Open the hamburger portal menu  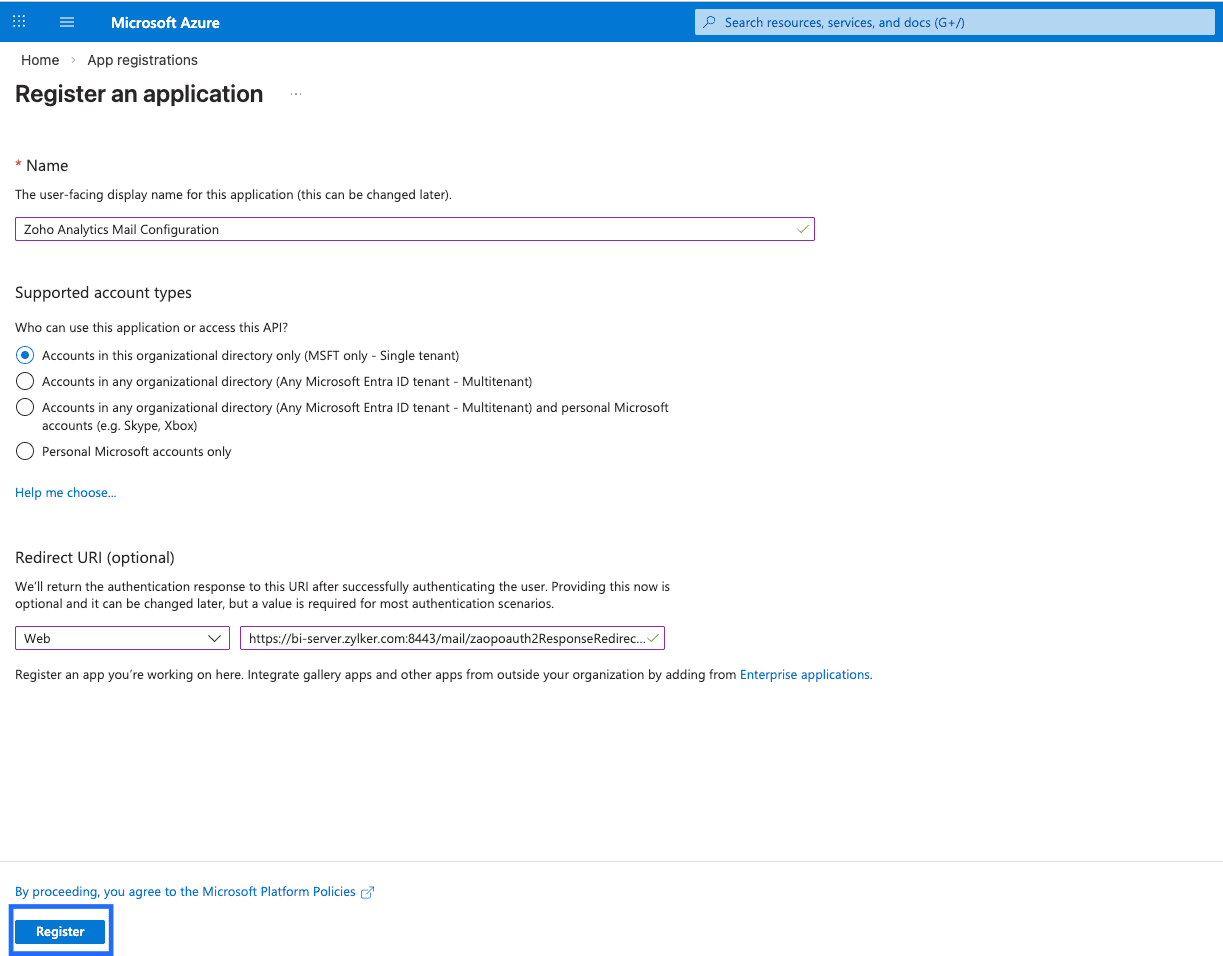point(67,22)
